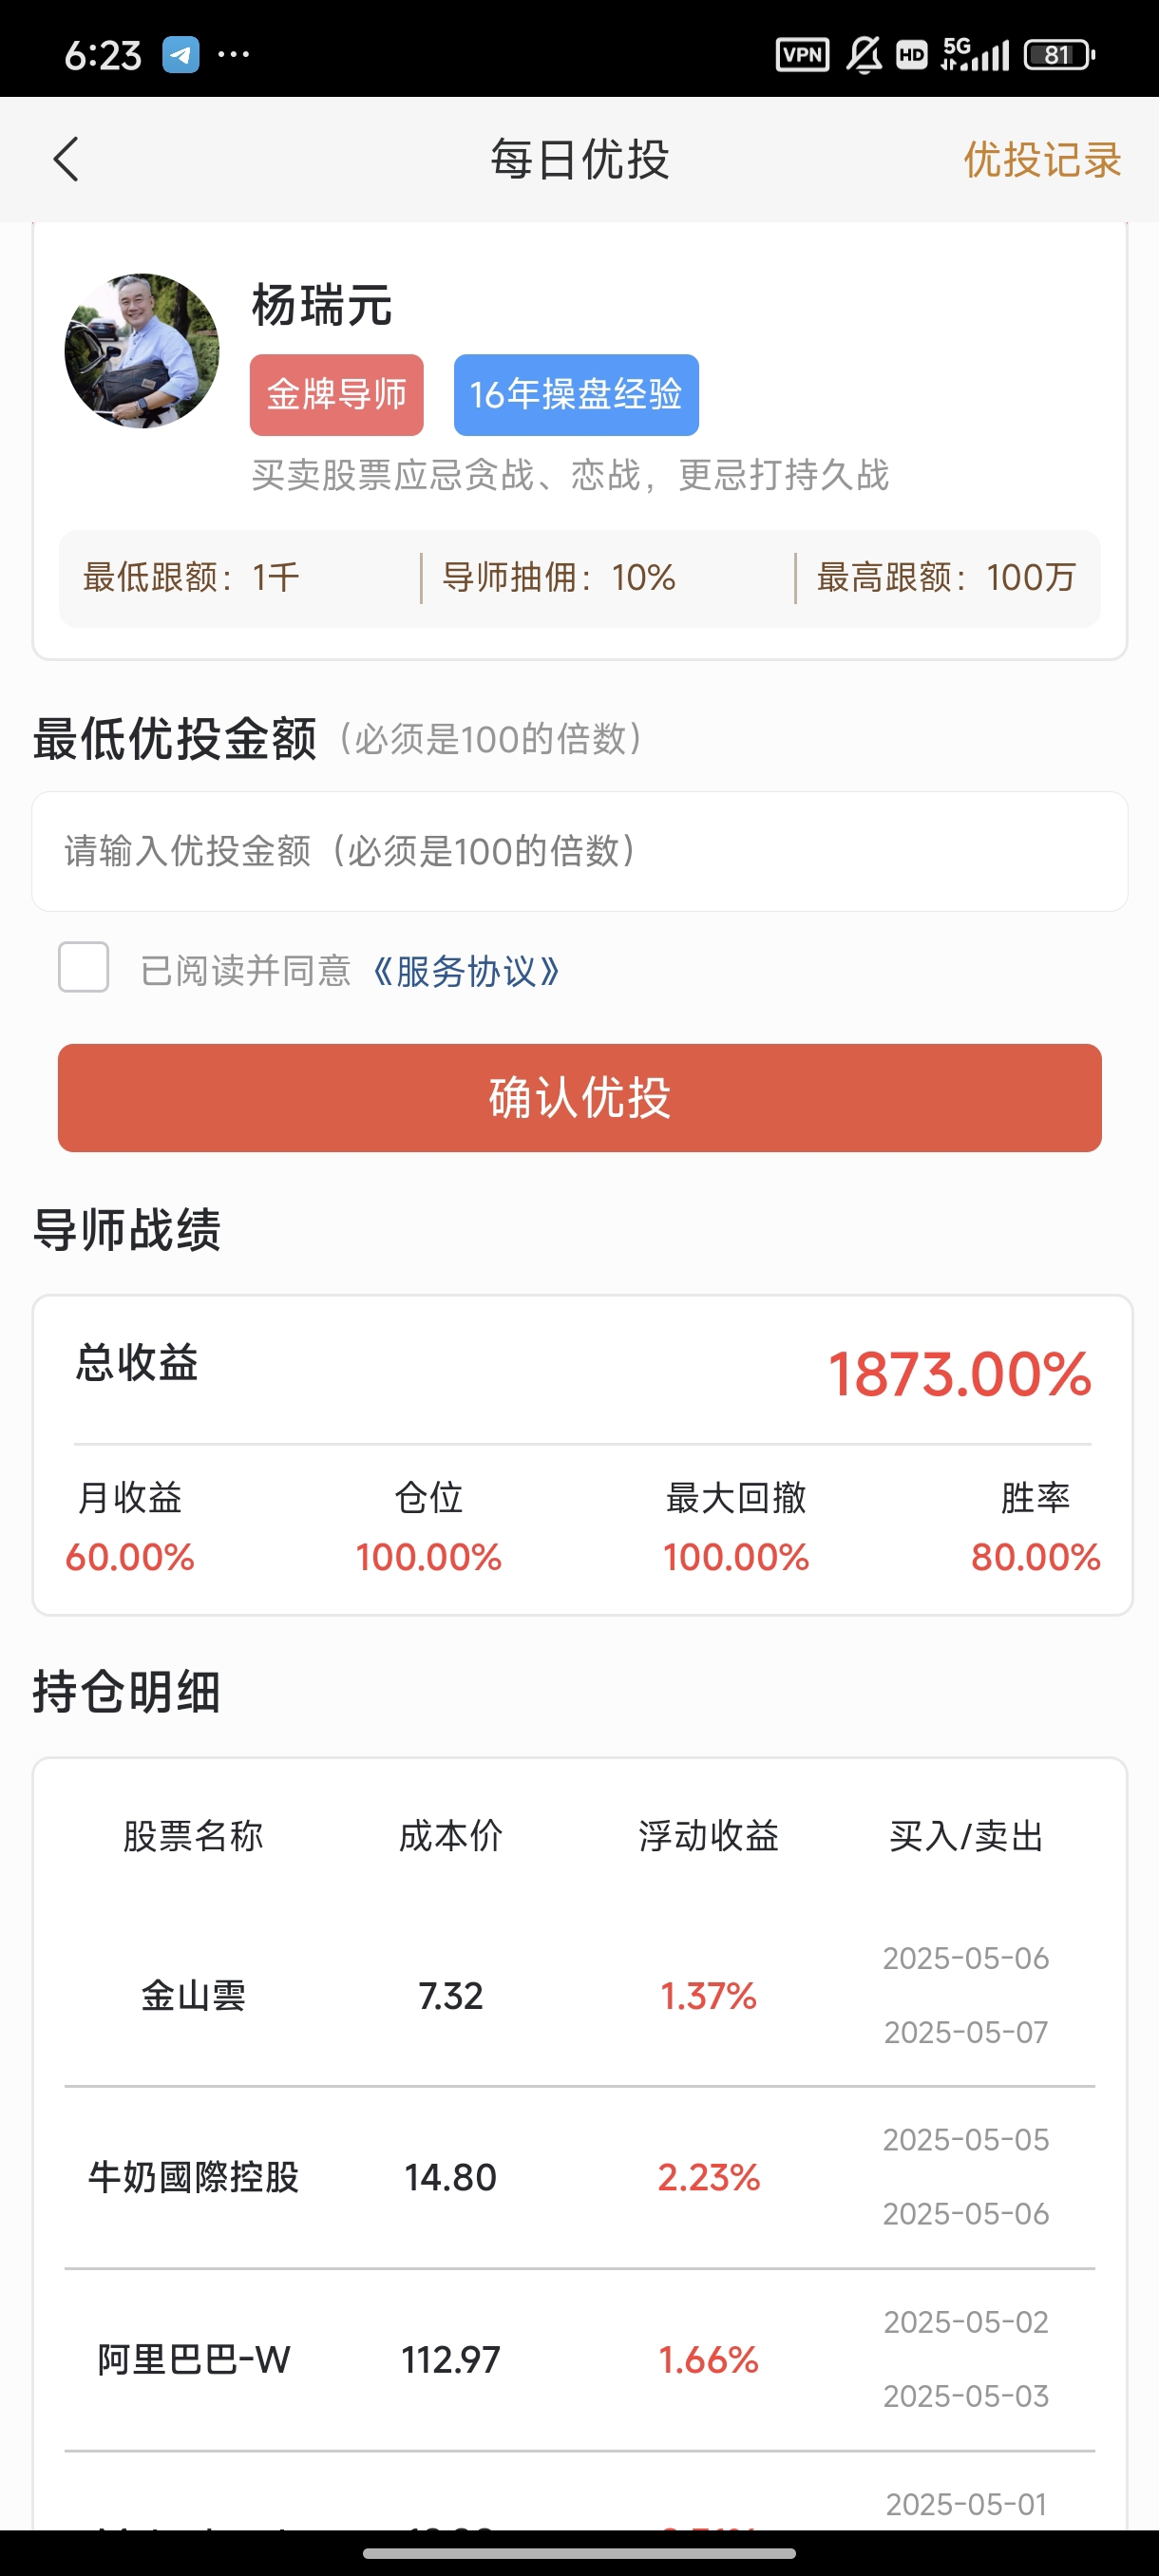
Task: Tap the battery indicator icon
Action: (x=1059, y=54)
